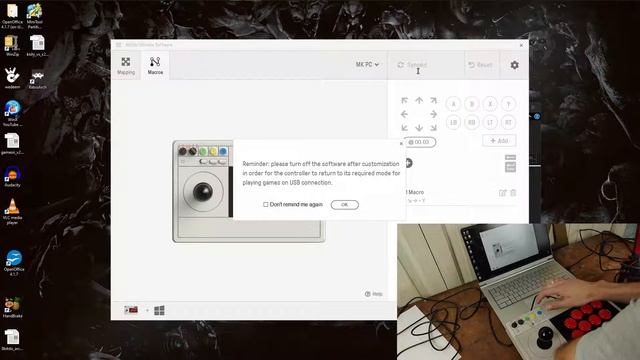
Task: Choose the LT button circle
Action: pos(490,122)
